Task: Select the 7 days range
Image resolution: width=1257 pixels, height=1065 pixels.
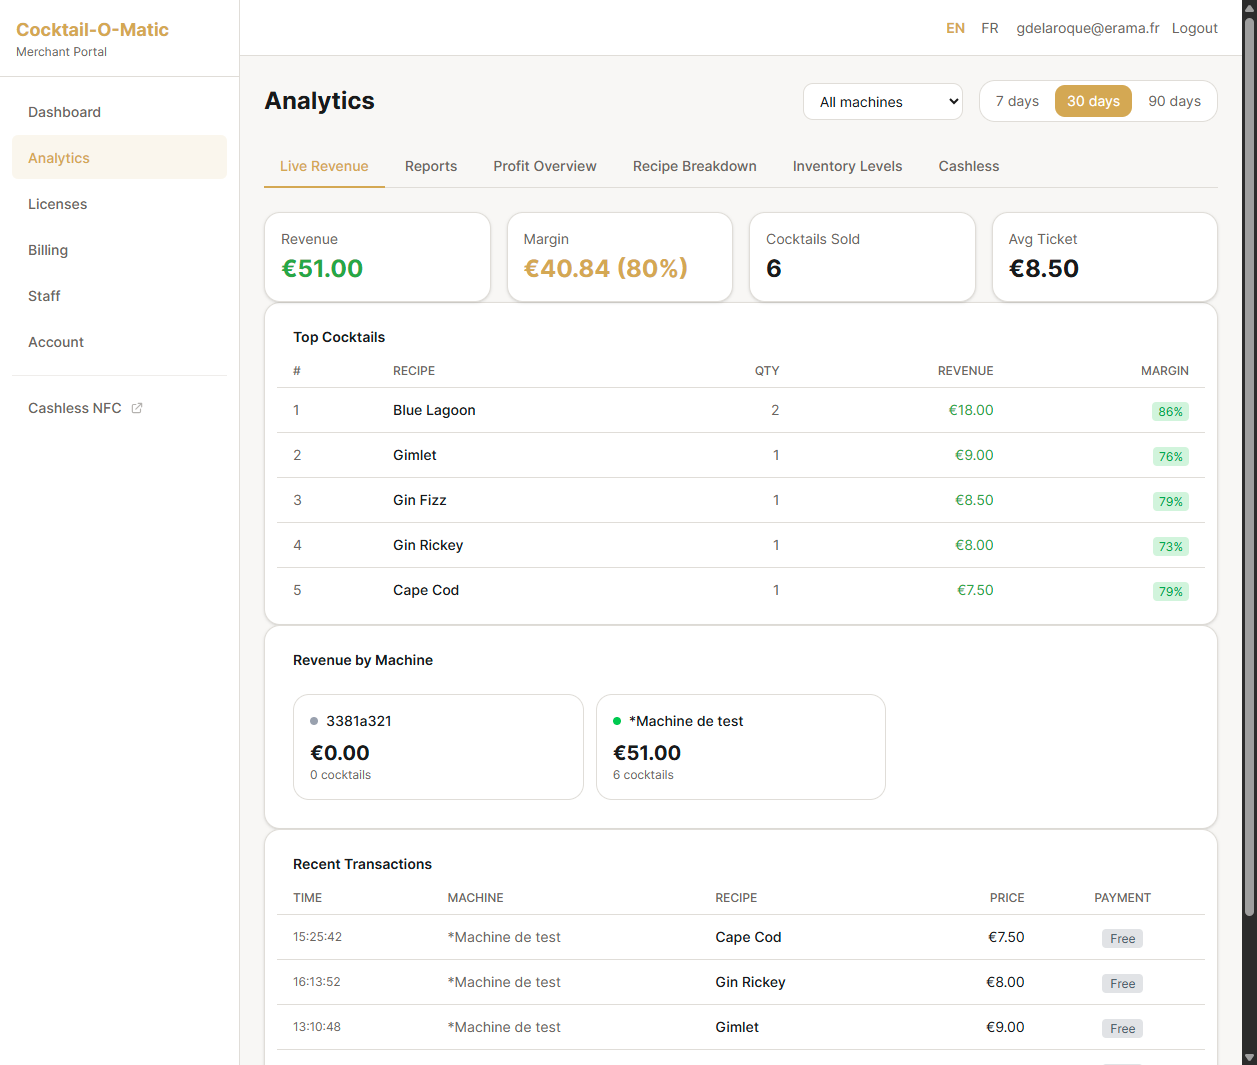Action: [1017, 101]
